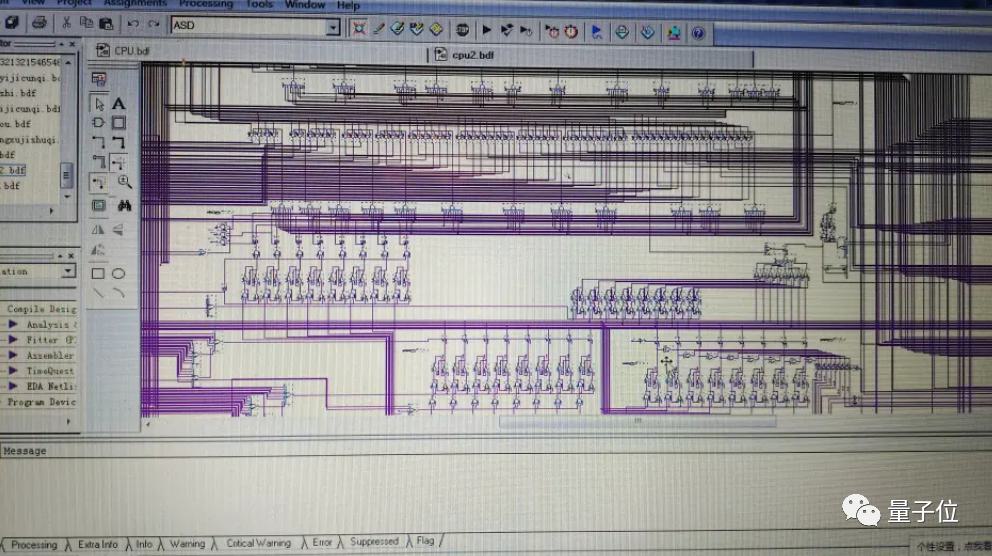Open find with the binoculars icon
The width and height of the screenshot is (992, 556).
tap(125, 206)
